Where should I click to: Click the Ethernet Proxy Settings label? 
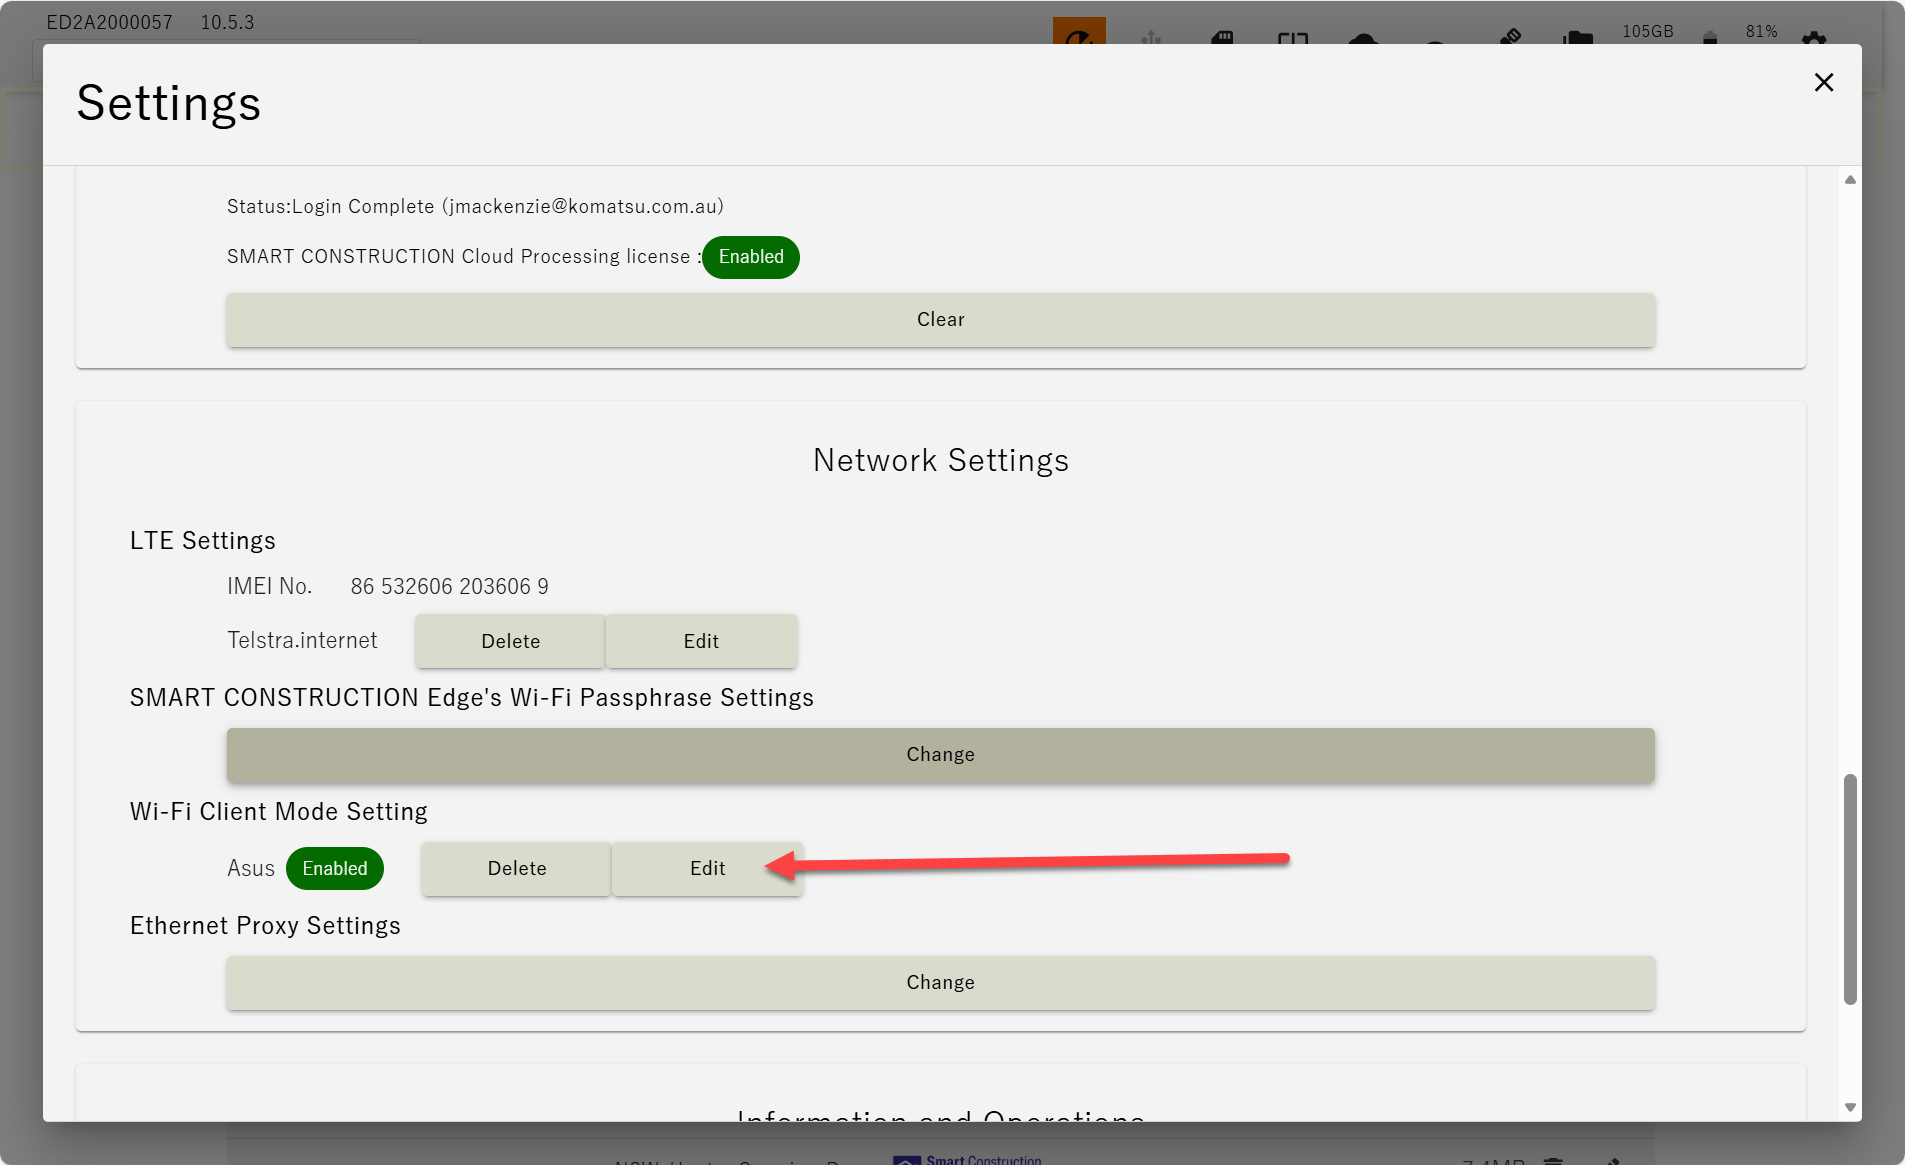pos(265,926)
